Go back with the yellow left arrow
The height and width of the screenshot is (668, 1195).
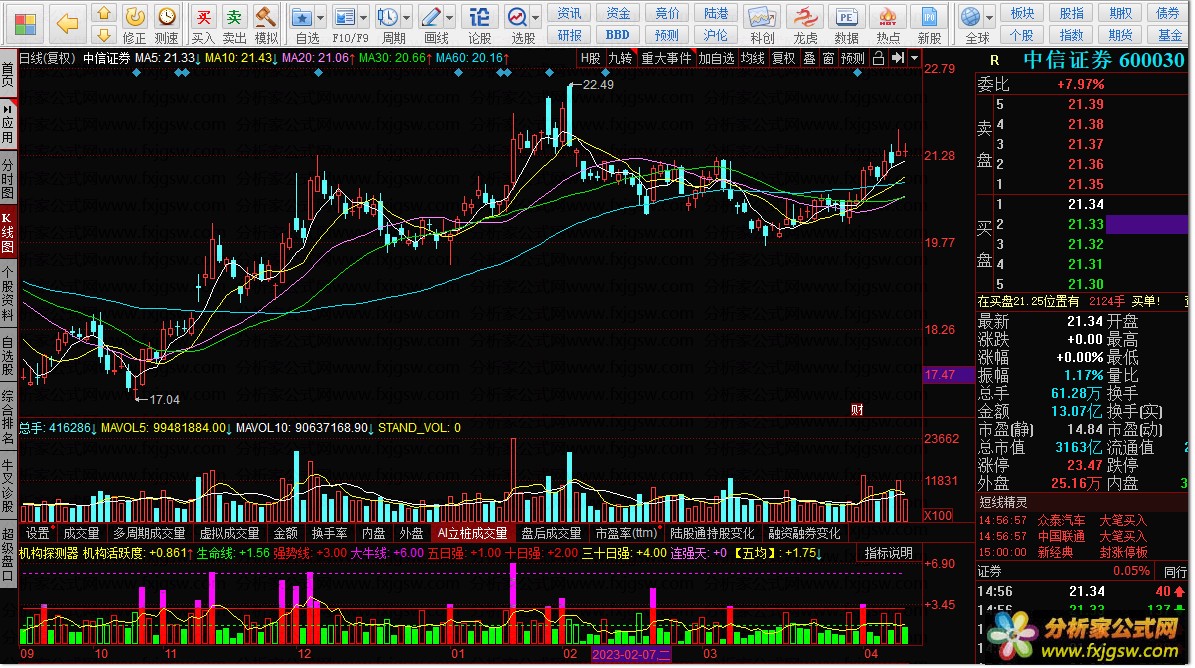point(67,24)
